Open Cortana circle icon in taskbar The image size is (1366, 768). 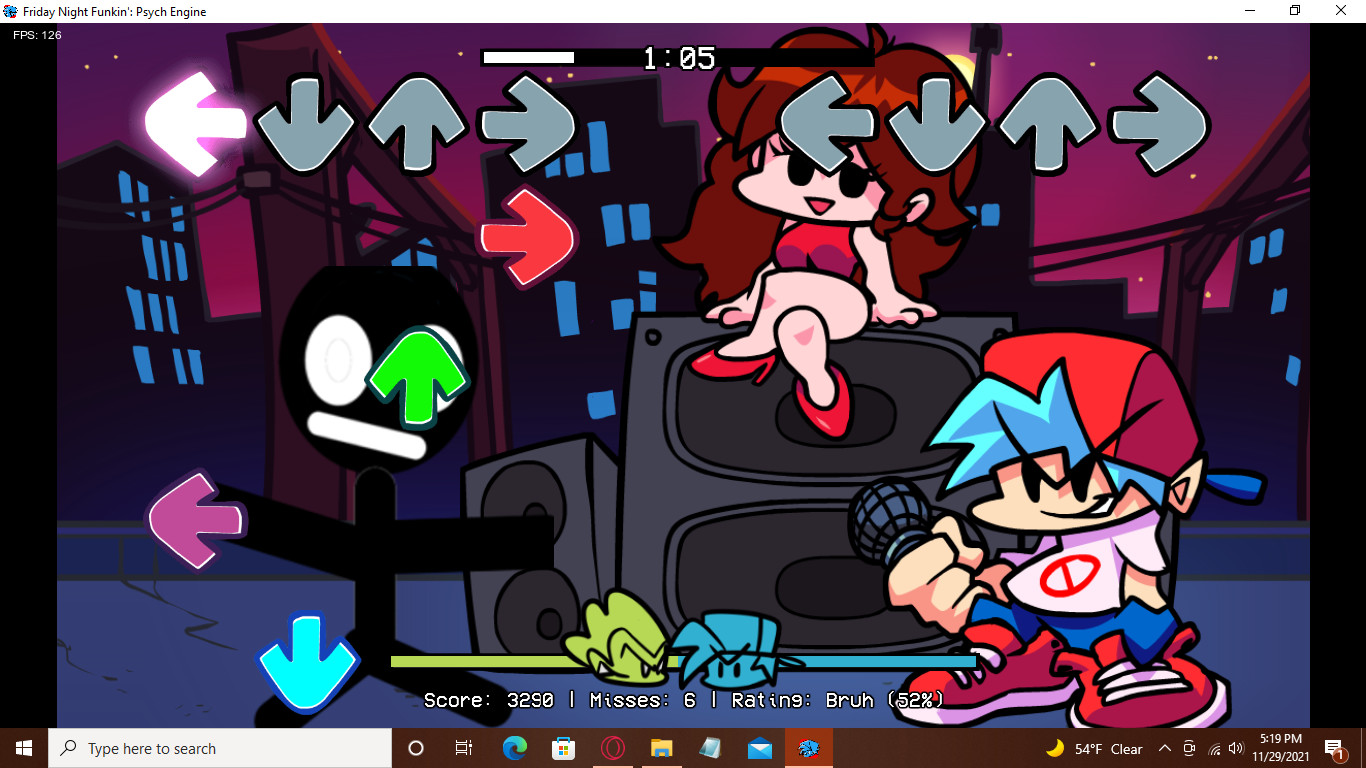416,748
